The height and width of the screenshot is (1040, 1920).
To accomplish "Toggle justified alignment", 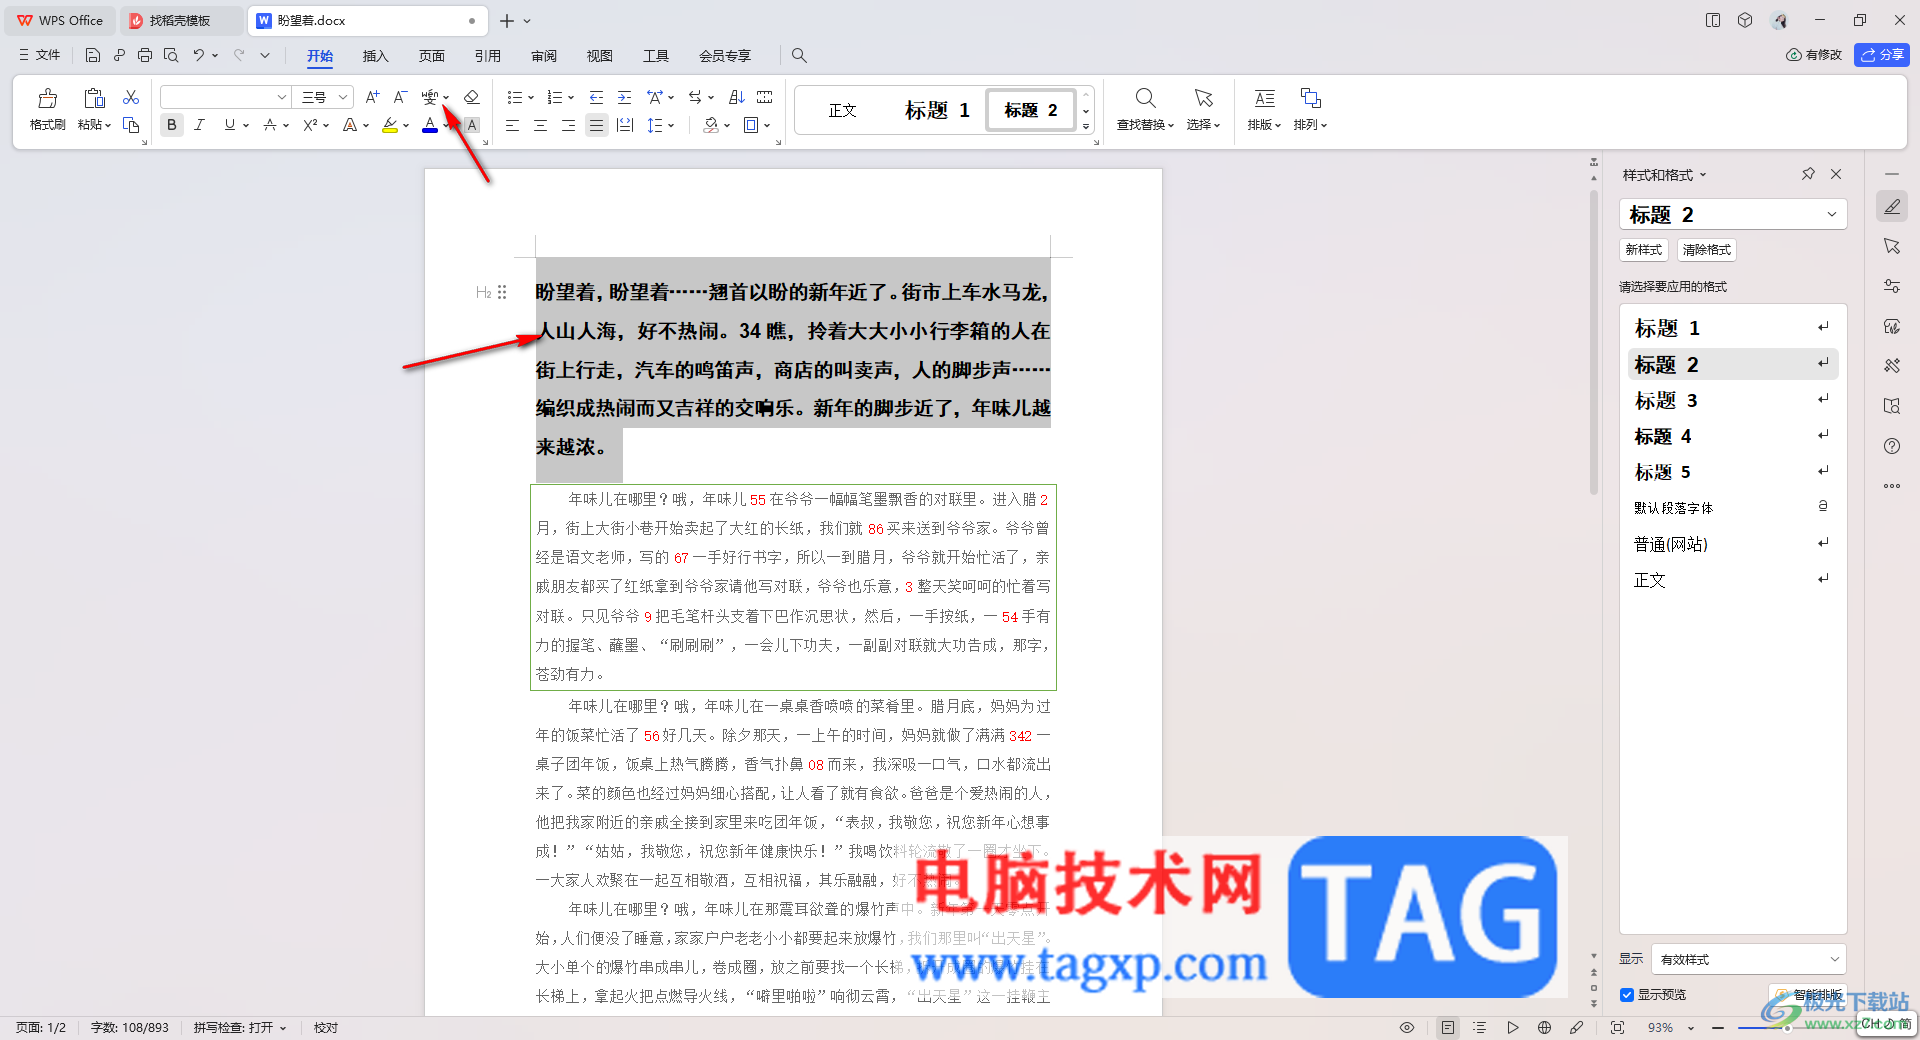I will 596,125.
